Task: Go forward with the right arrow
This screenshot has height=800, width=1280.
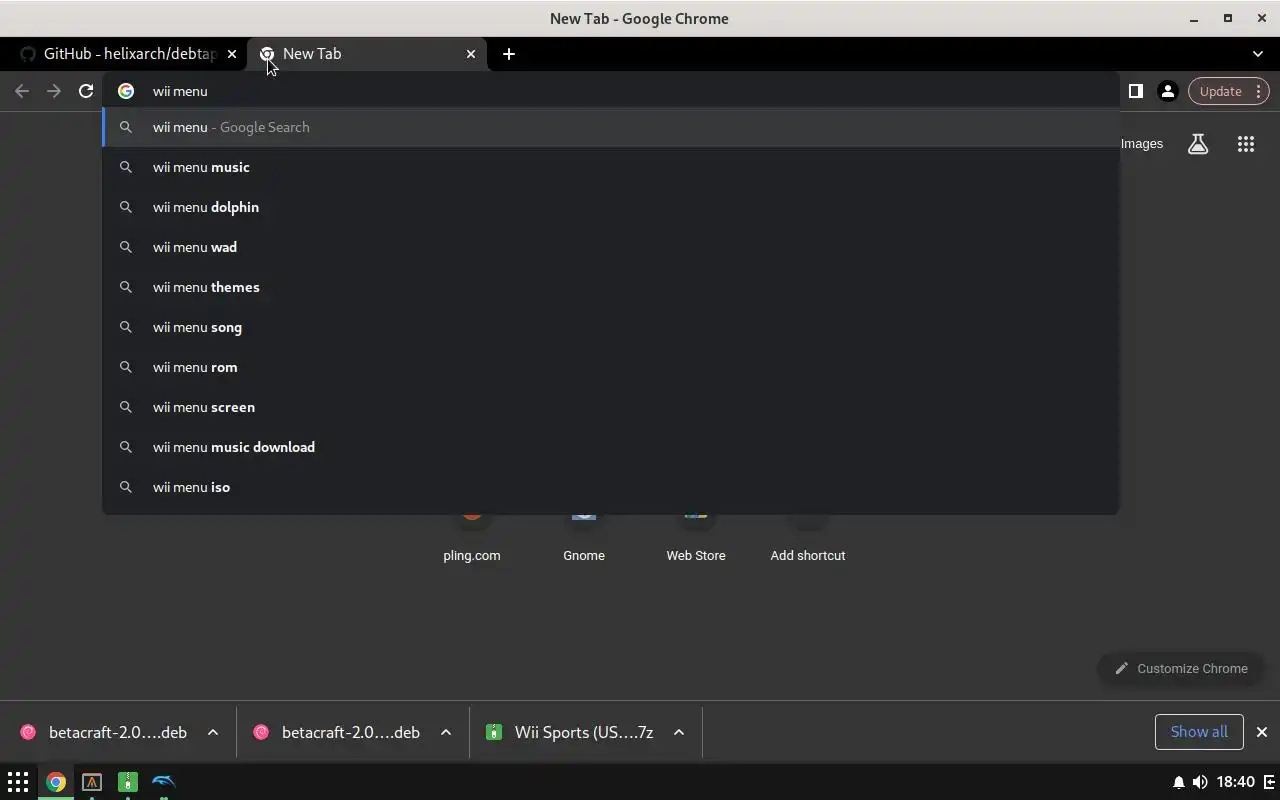Action: click(x=54, y=91)
